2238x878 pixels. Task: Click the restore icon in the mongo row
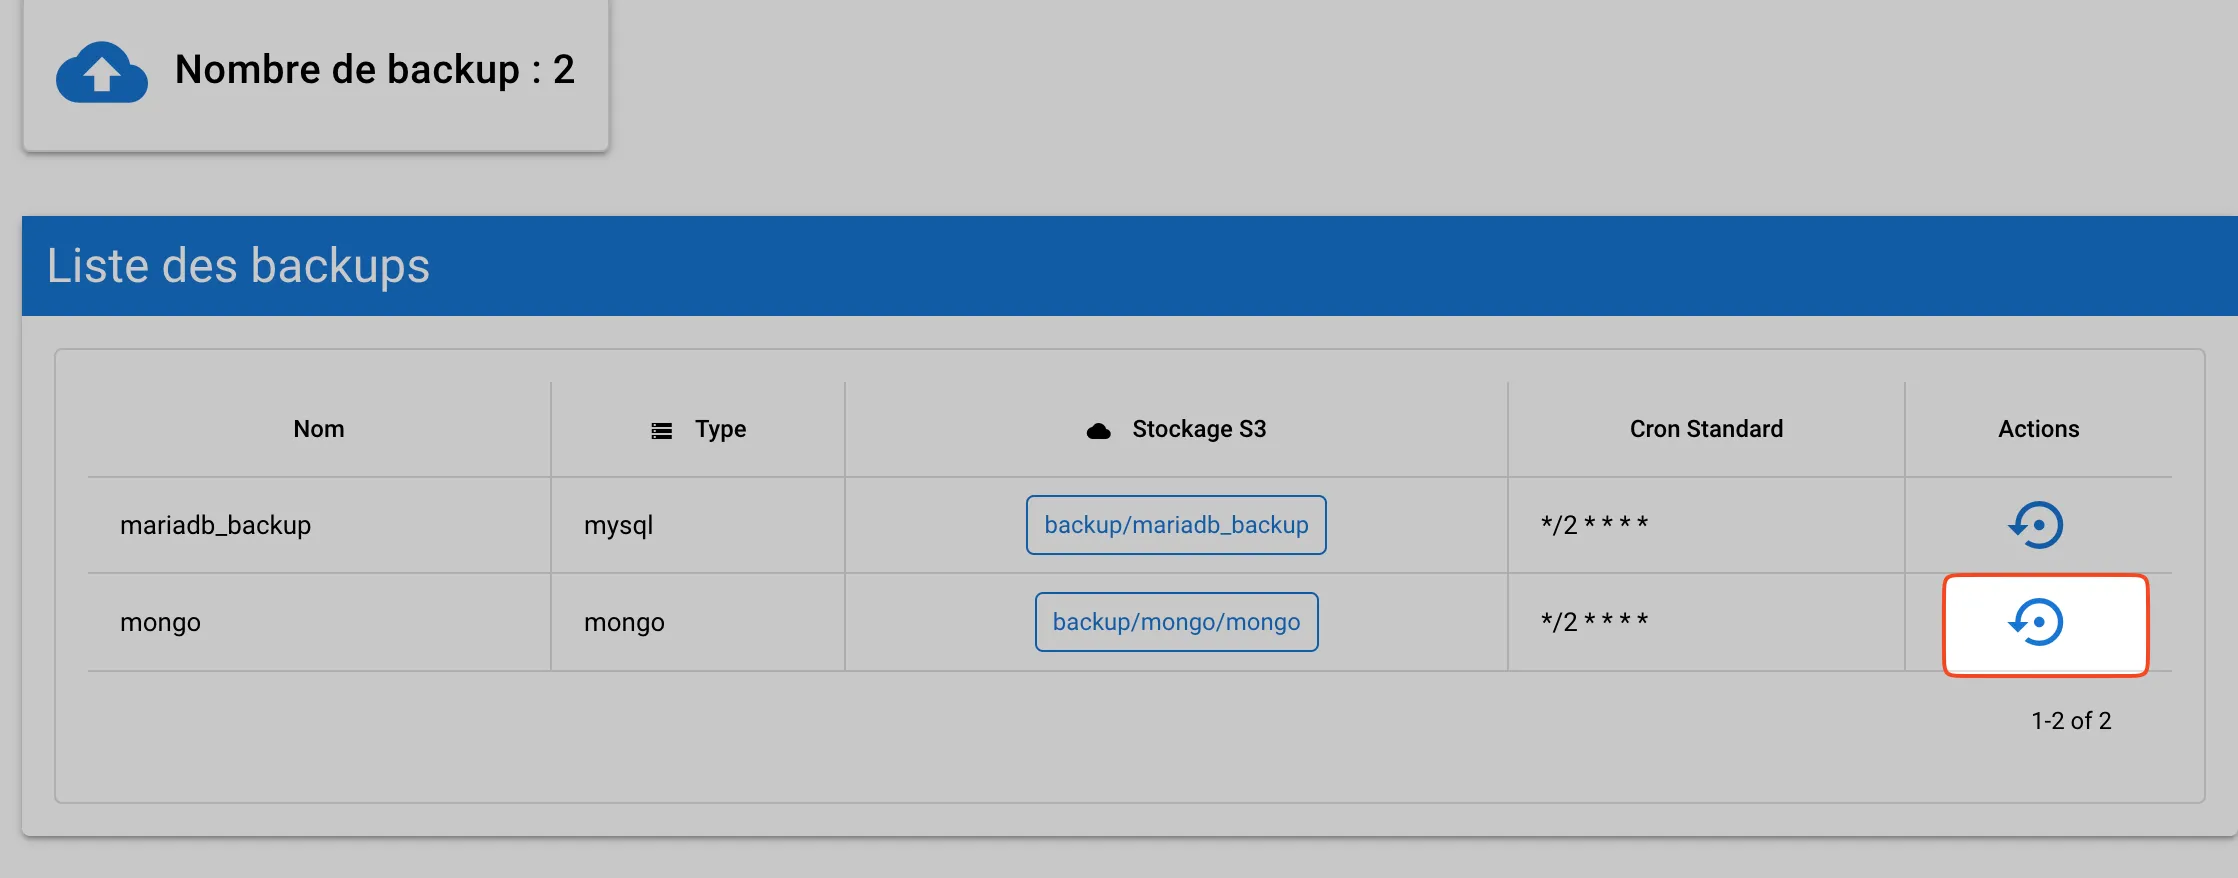pyautogui.click(x=2036, y=622)
